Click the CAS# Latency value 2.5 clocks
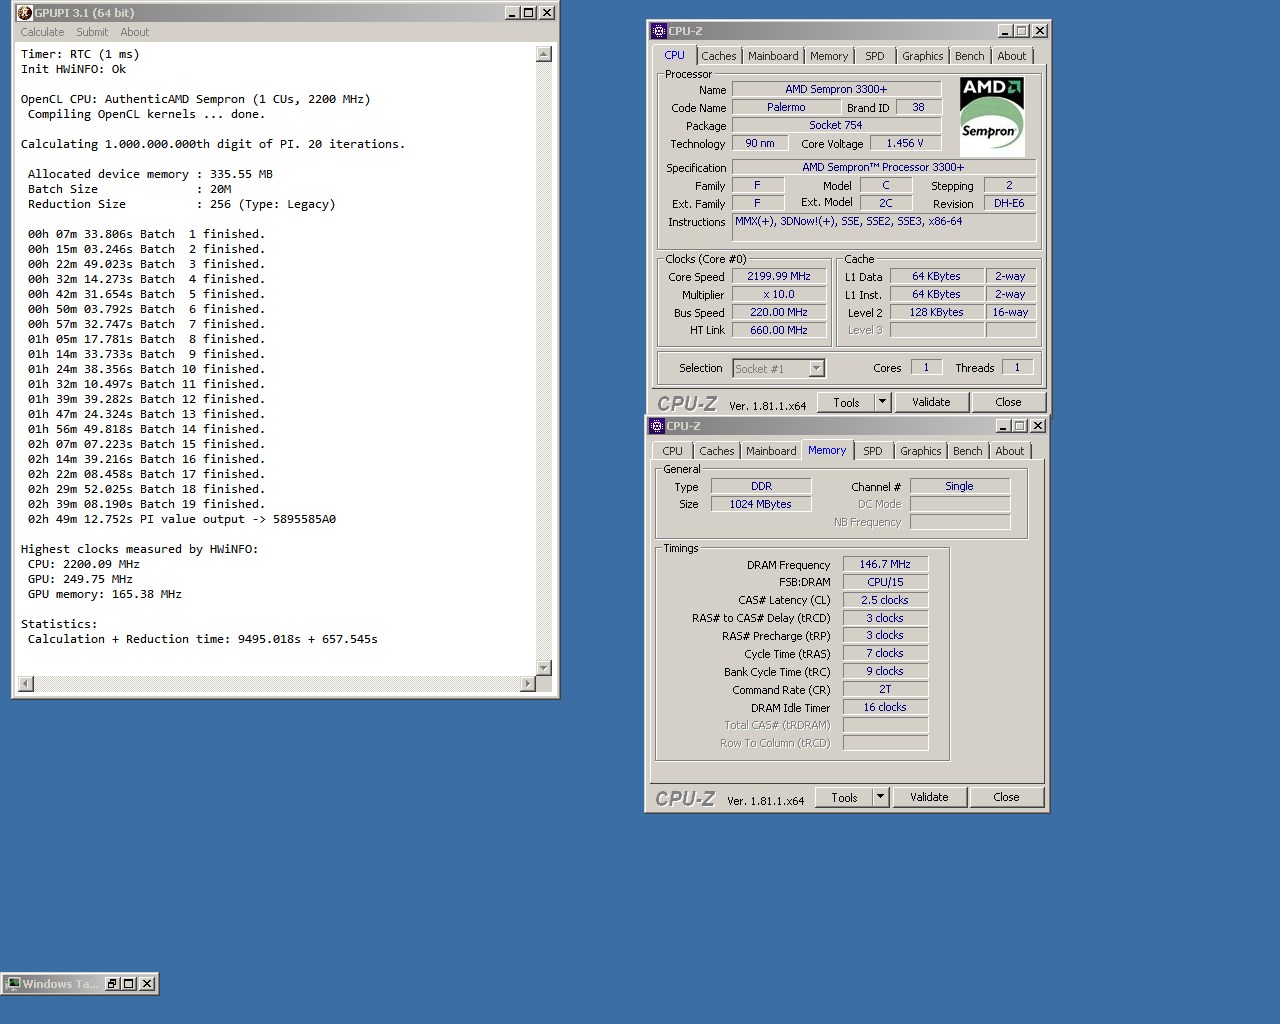 pyautogui.click(x=885, y=600)
